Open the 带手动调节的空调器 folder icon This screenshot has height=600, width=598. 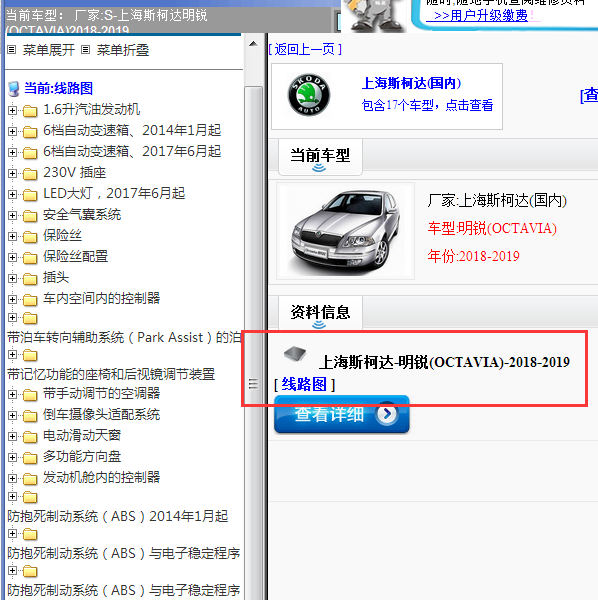click(30, 395)
